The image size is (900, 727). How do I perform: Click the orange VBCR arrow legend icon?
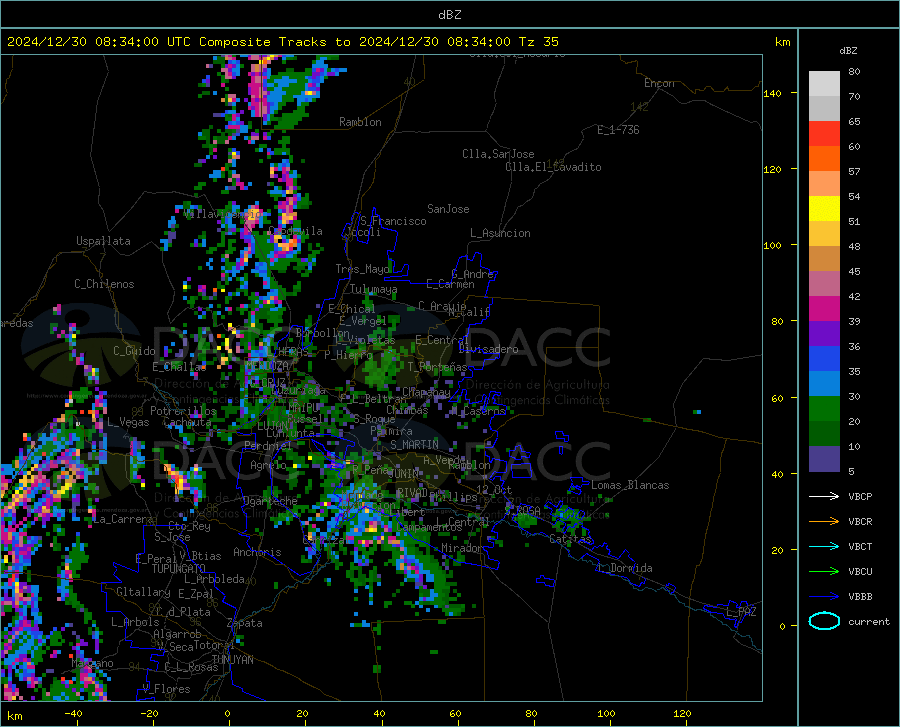pos(824,522)
